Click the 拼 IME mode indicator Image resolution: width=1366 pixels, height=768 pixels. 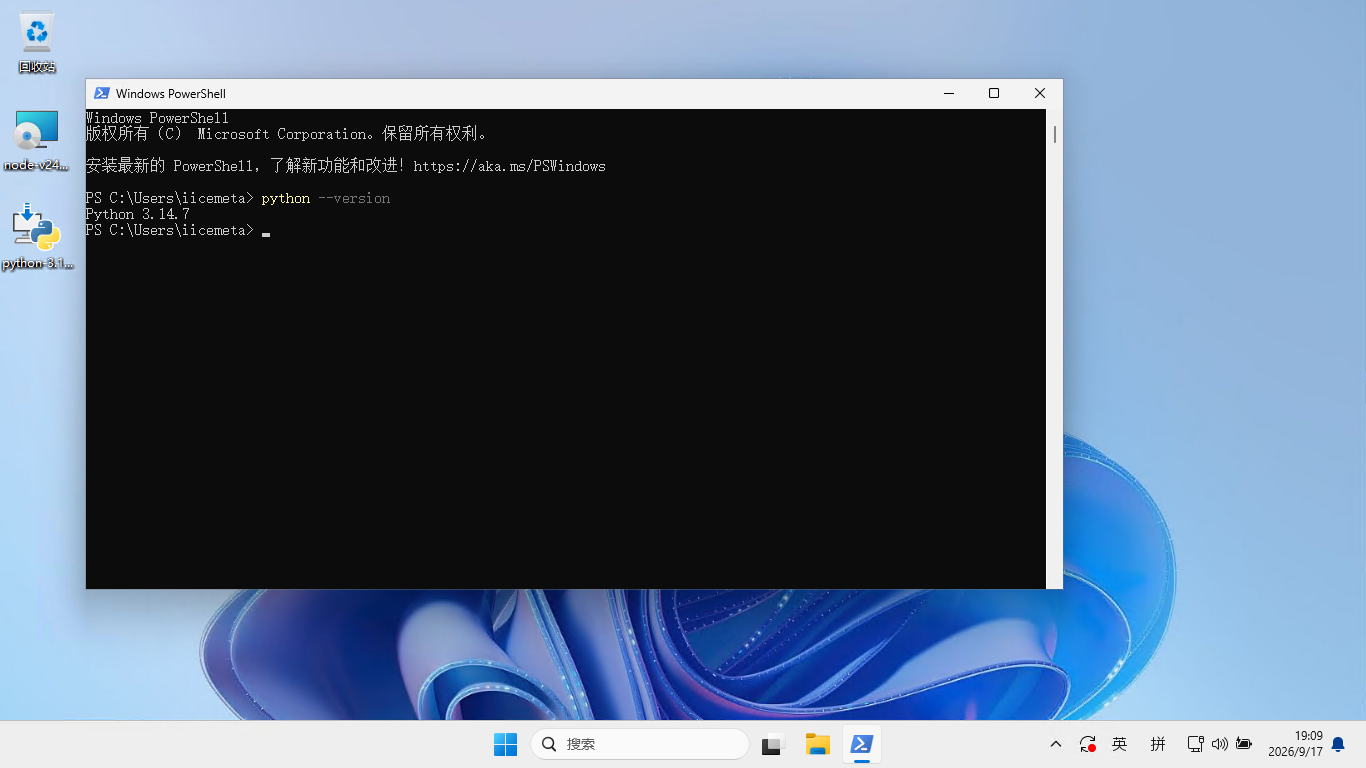(x=1158, y=744)
